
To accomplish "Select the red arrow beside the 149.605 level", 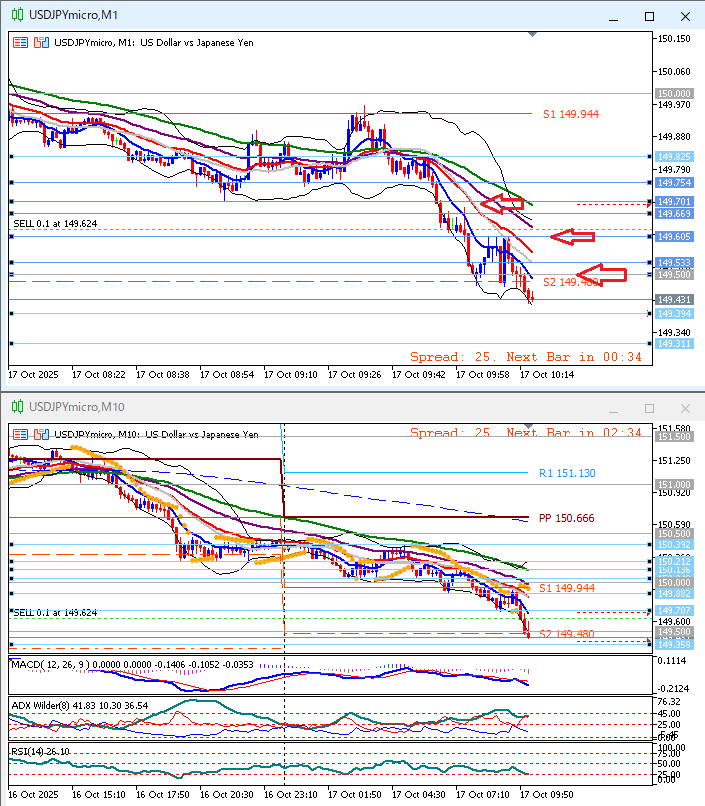I will 574,237.
